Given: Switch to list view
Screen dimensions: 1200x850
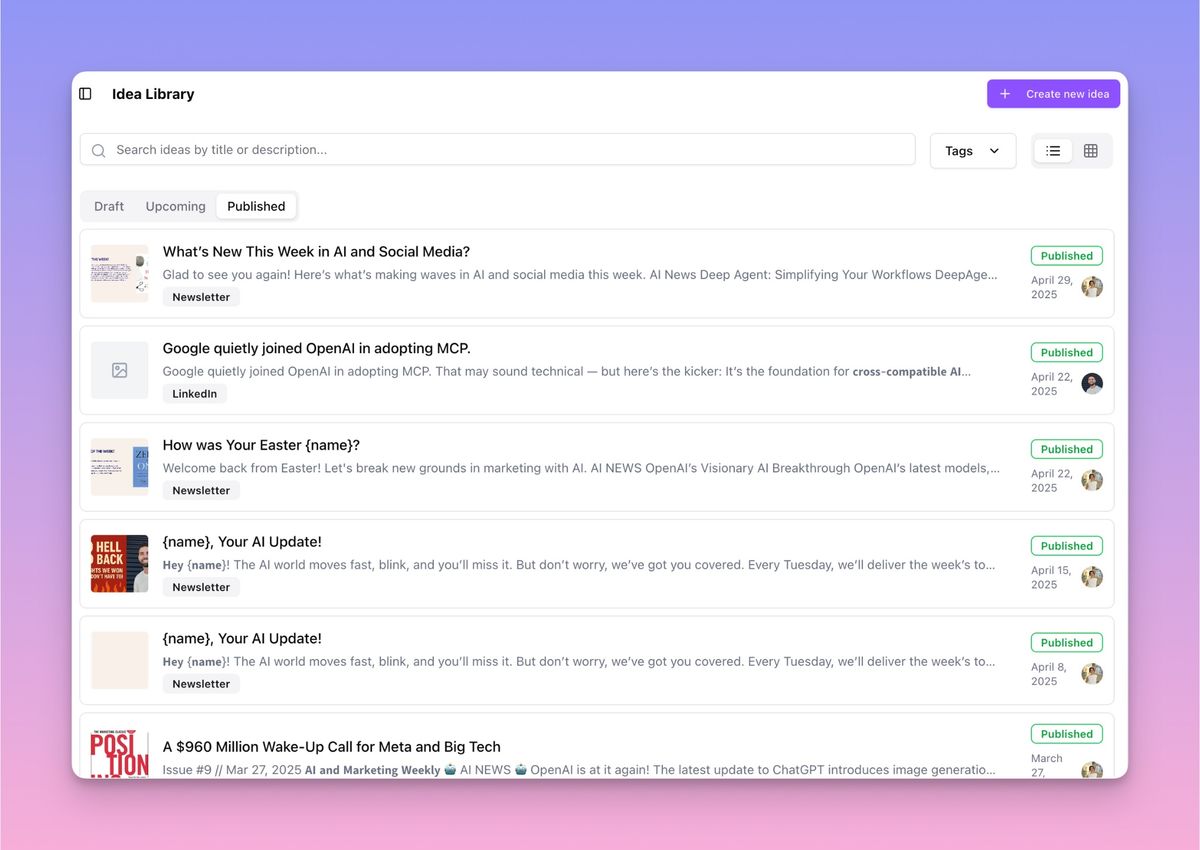Looking at the screenshot, I should tap(1053, 151).
